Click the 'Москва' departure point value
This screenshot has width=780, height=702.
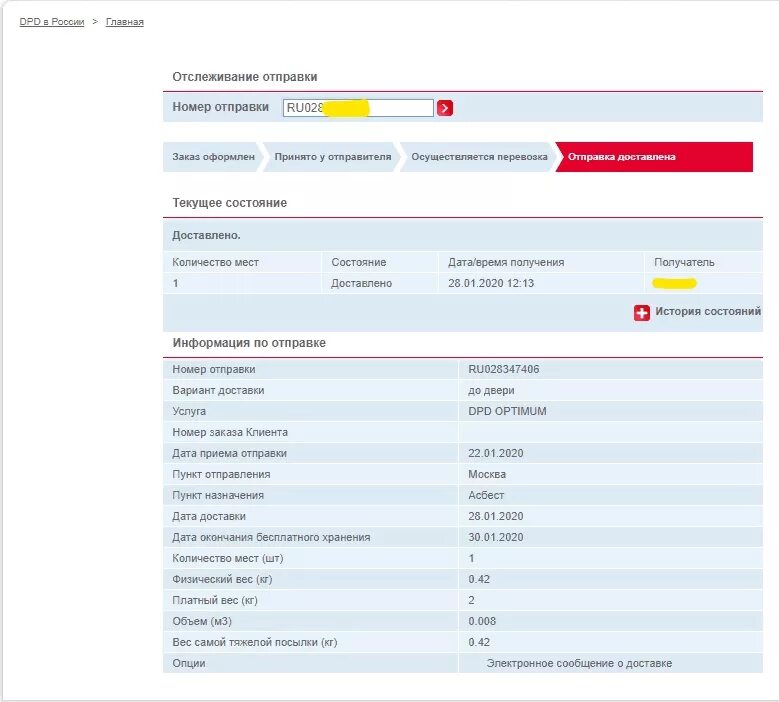487,474
